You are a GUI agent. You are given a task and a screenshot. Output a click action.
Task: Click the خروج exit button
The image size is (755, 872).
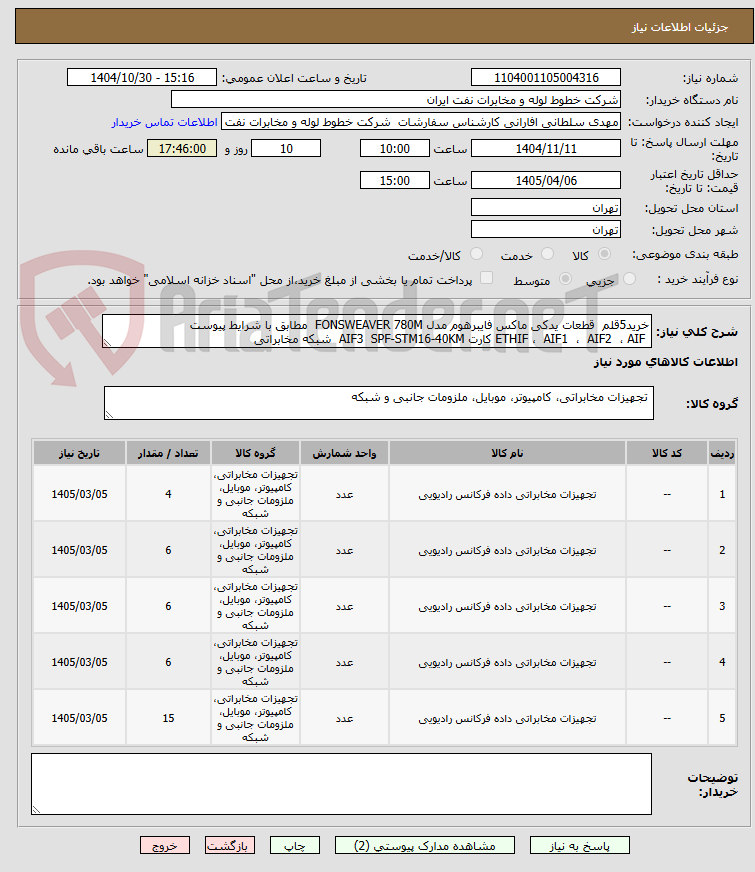click(x=165, y=845)
